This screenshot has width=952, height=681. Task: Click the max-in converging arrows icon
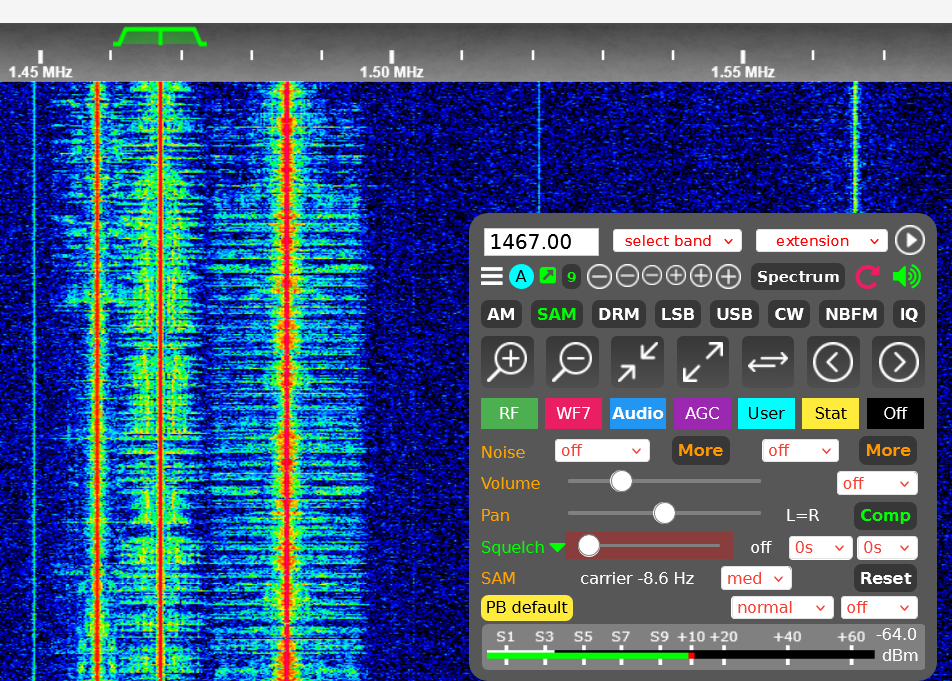[637, 361]
